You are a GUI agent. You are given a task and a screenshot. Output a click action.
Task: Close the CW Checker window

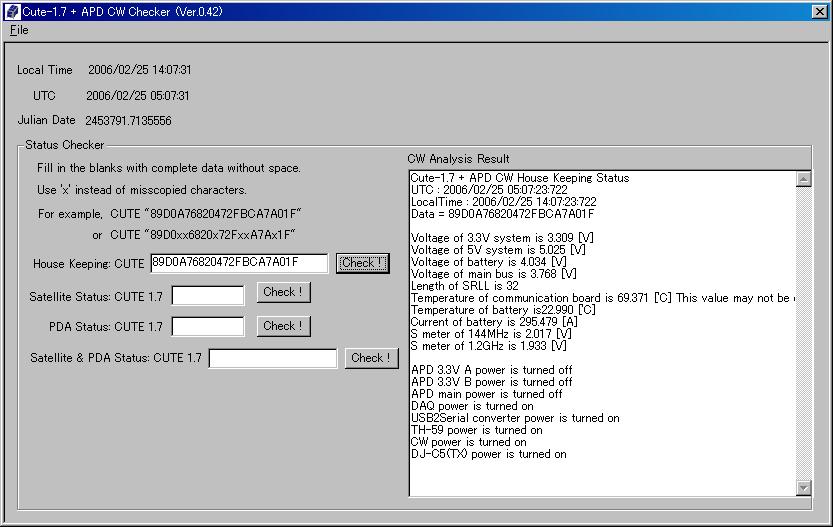tap(819, 11)
